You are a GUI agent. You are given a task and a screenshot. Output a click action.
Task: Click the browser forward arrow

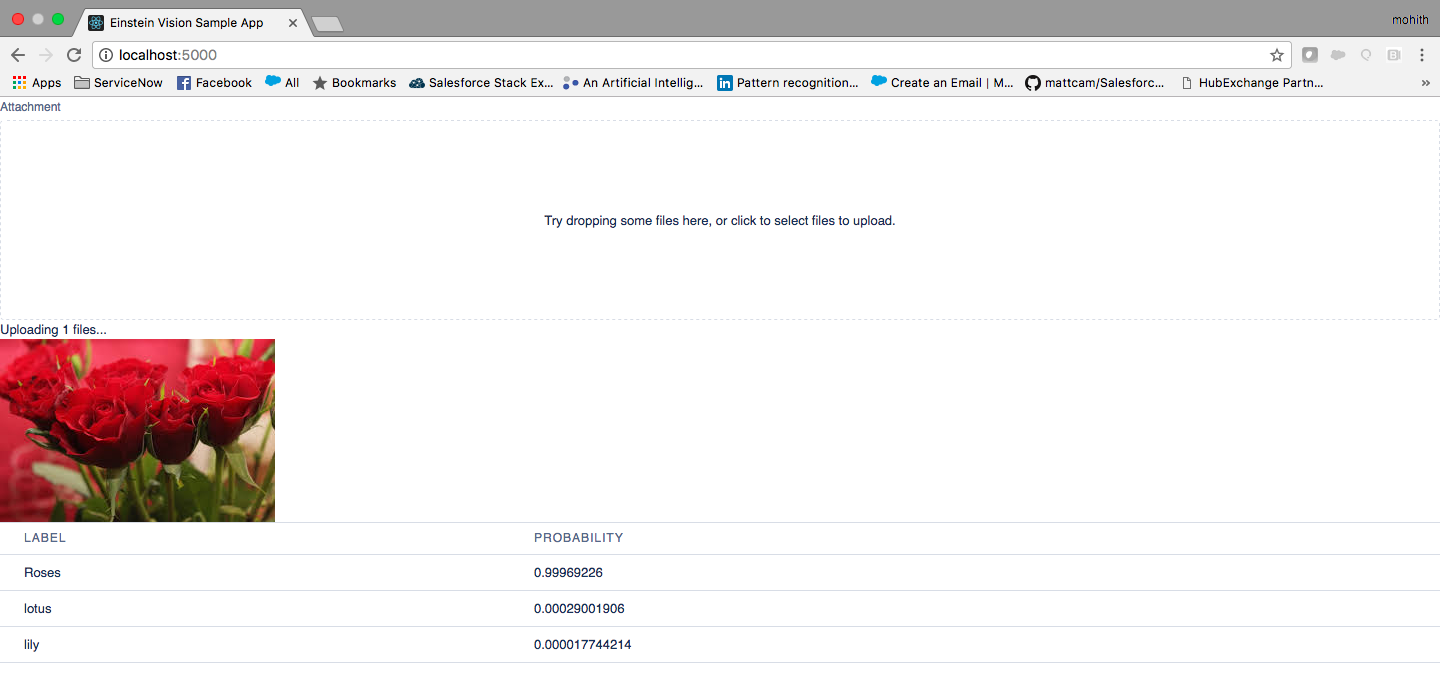(x=45, y=55)
